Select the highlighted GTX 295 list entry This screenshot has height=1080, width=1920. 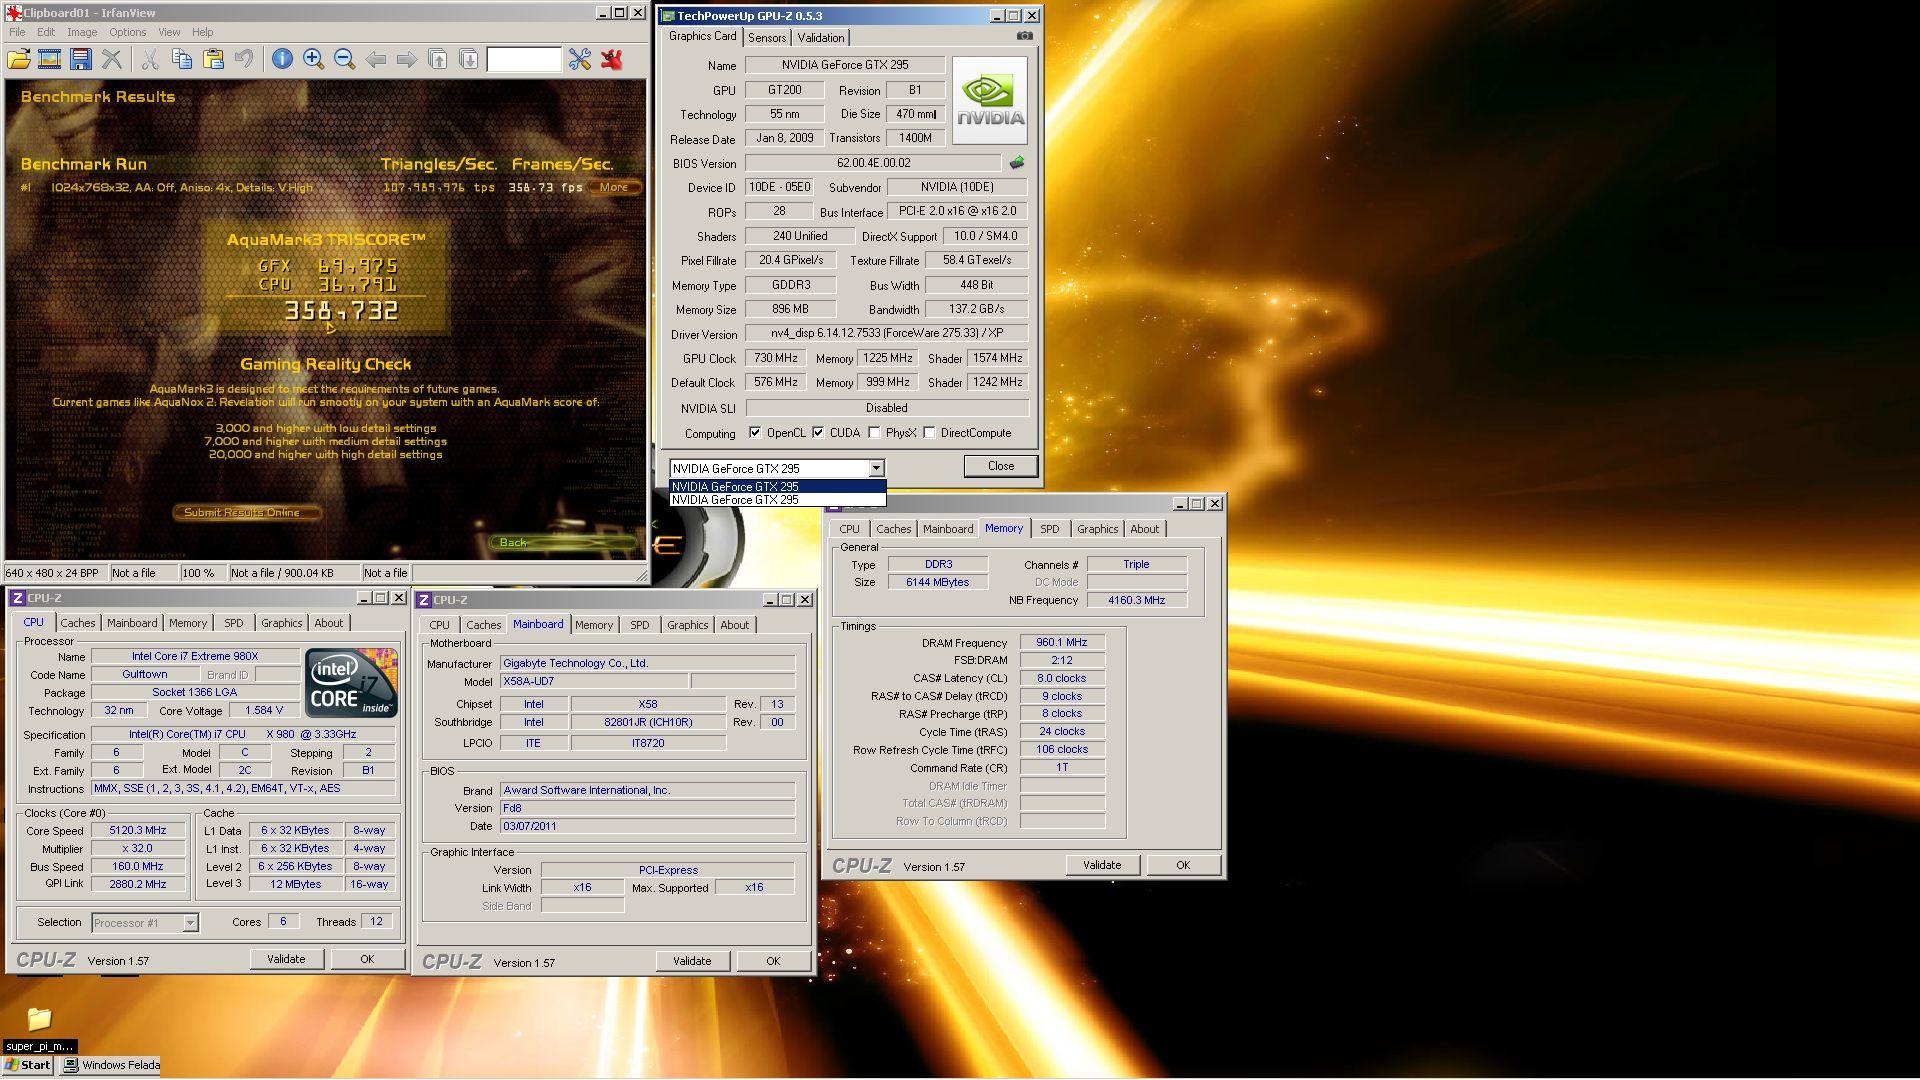click(777, 487)
